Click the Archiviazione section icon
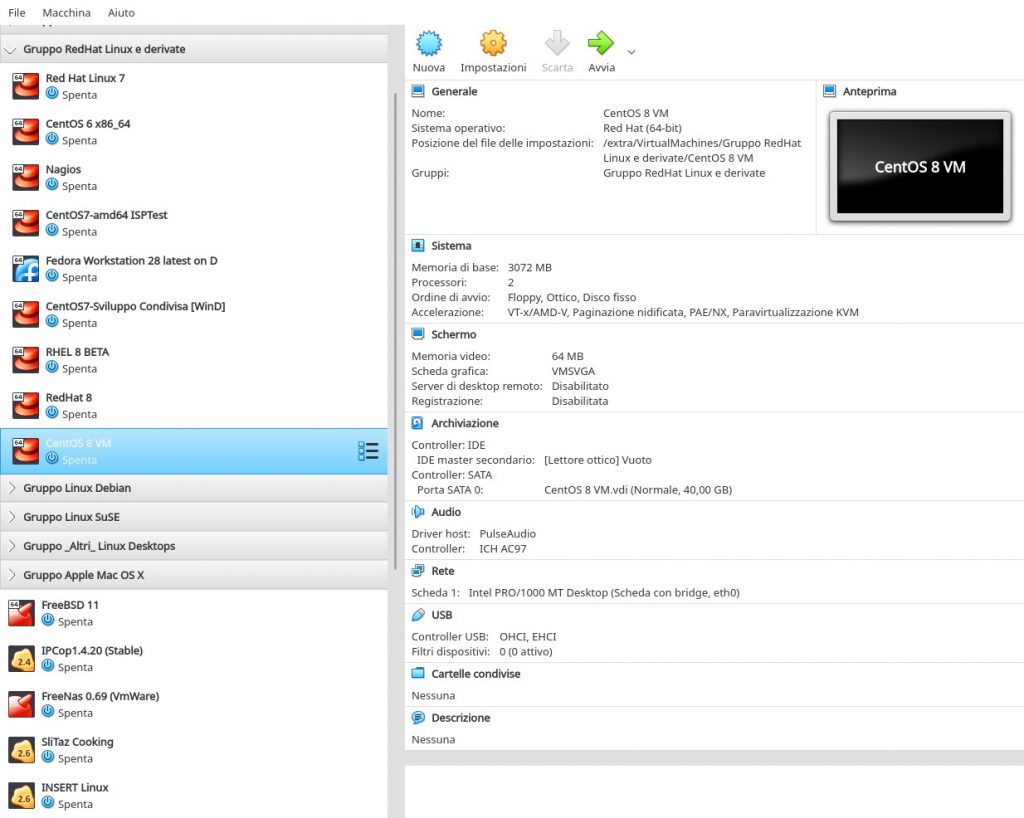This screenshot has height=818, width=1024. [418, 423]
